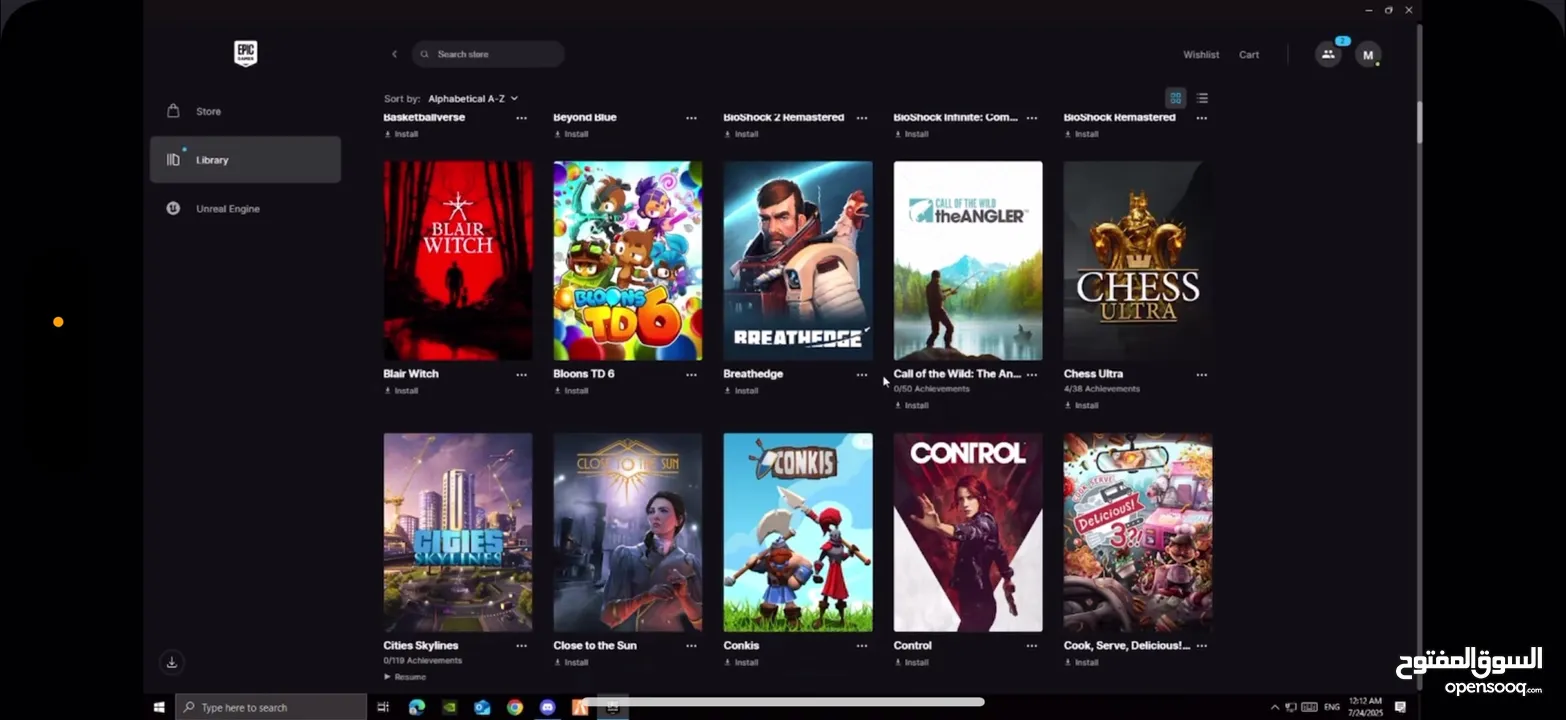Open Call of the Wild: The Angler cover

click(x=968, y=261)
